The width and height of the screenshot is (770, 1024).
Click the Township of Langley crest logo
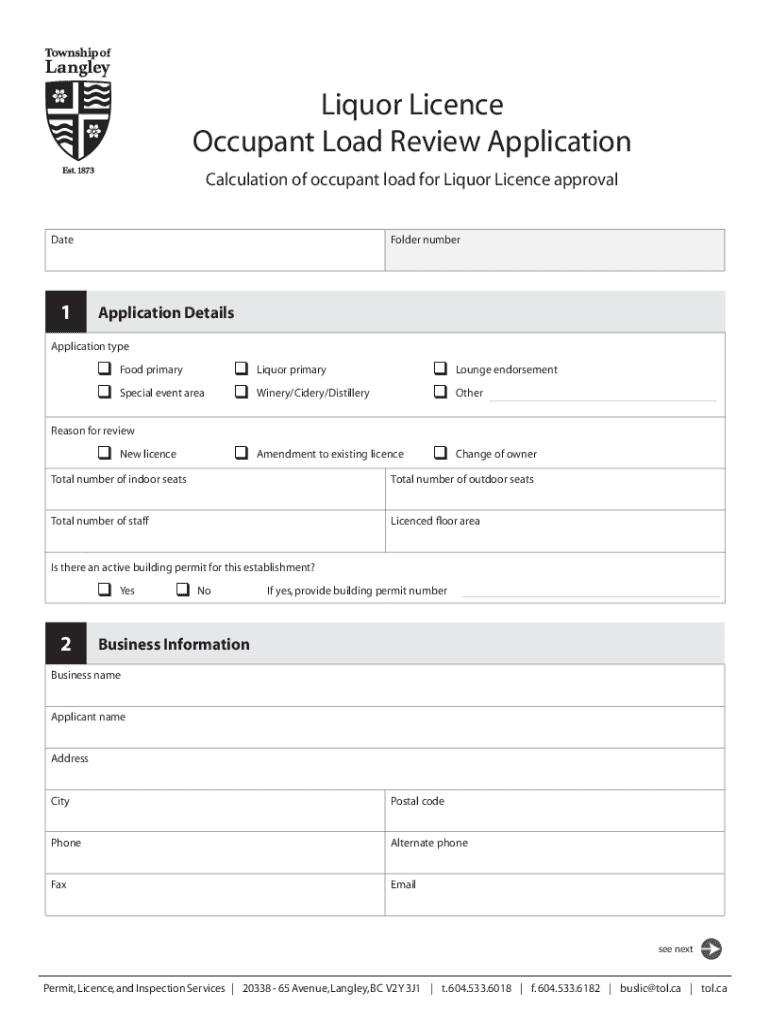(x=78, y=111)
